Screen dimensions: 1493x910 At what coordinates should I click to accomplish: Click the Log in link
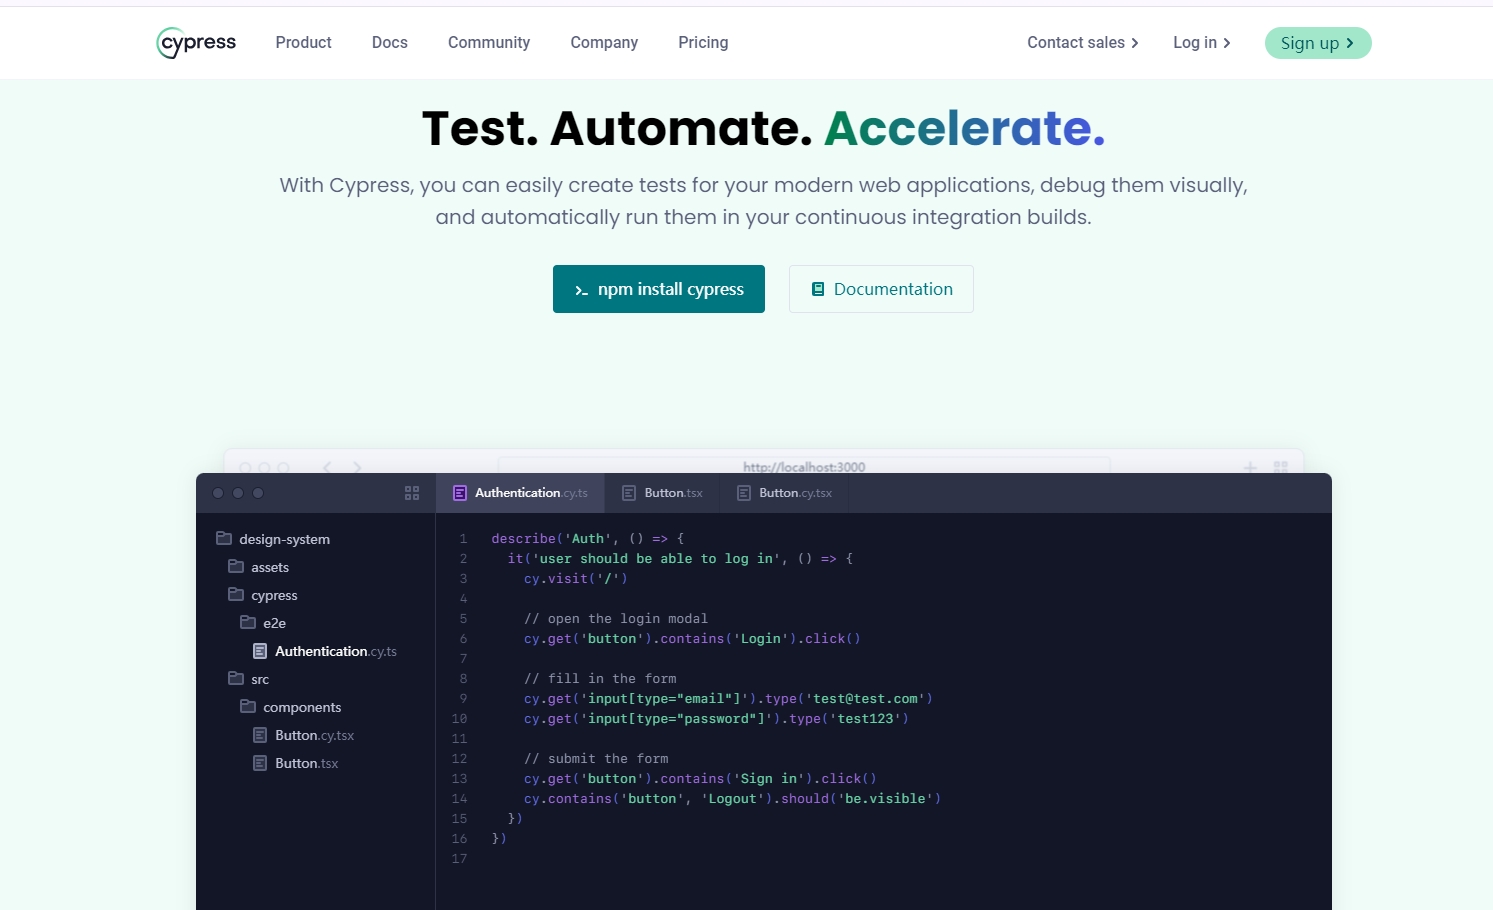1202,43
